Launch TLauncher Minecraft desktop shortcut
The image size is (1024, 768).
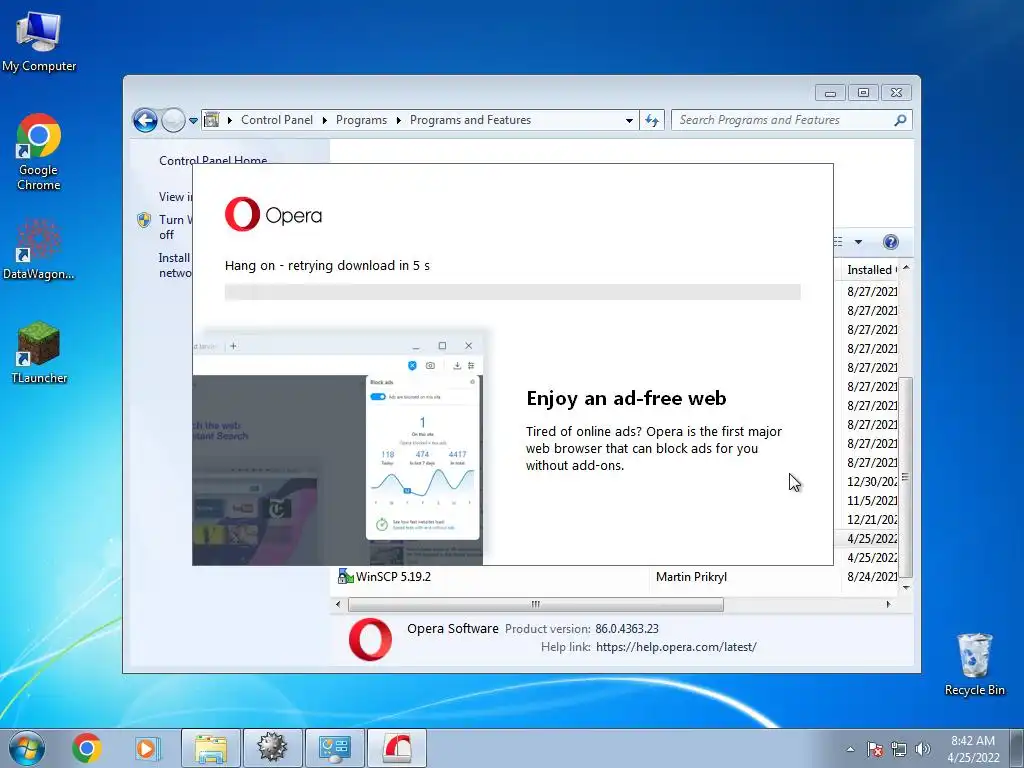39,352
